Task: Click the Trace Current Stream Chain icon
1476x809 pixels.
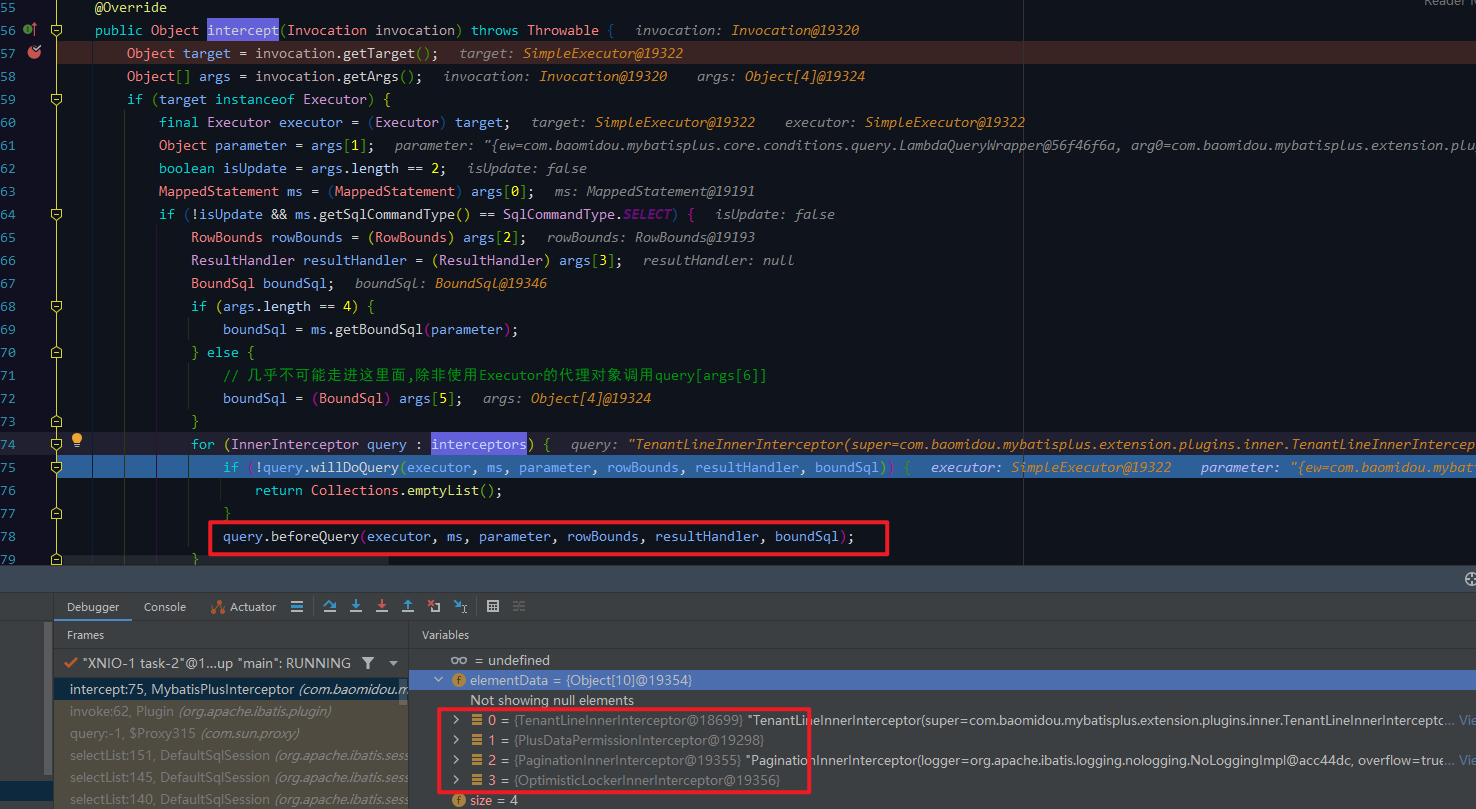Action: [519, 606]
